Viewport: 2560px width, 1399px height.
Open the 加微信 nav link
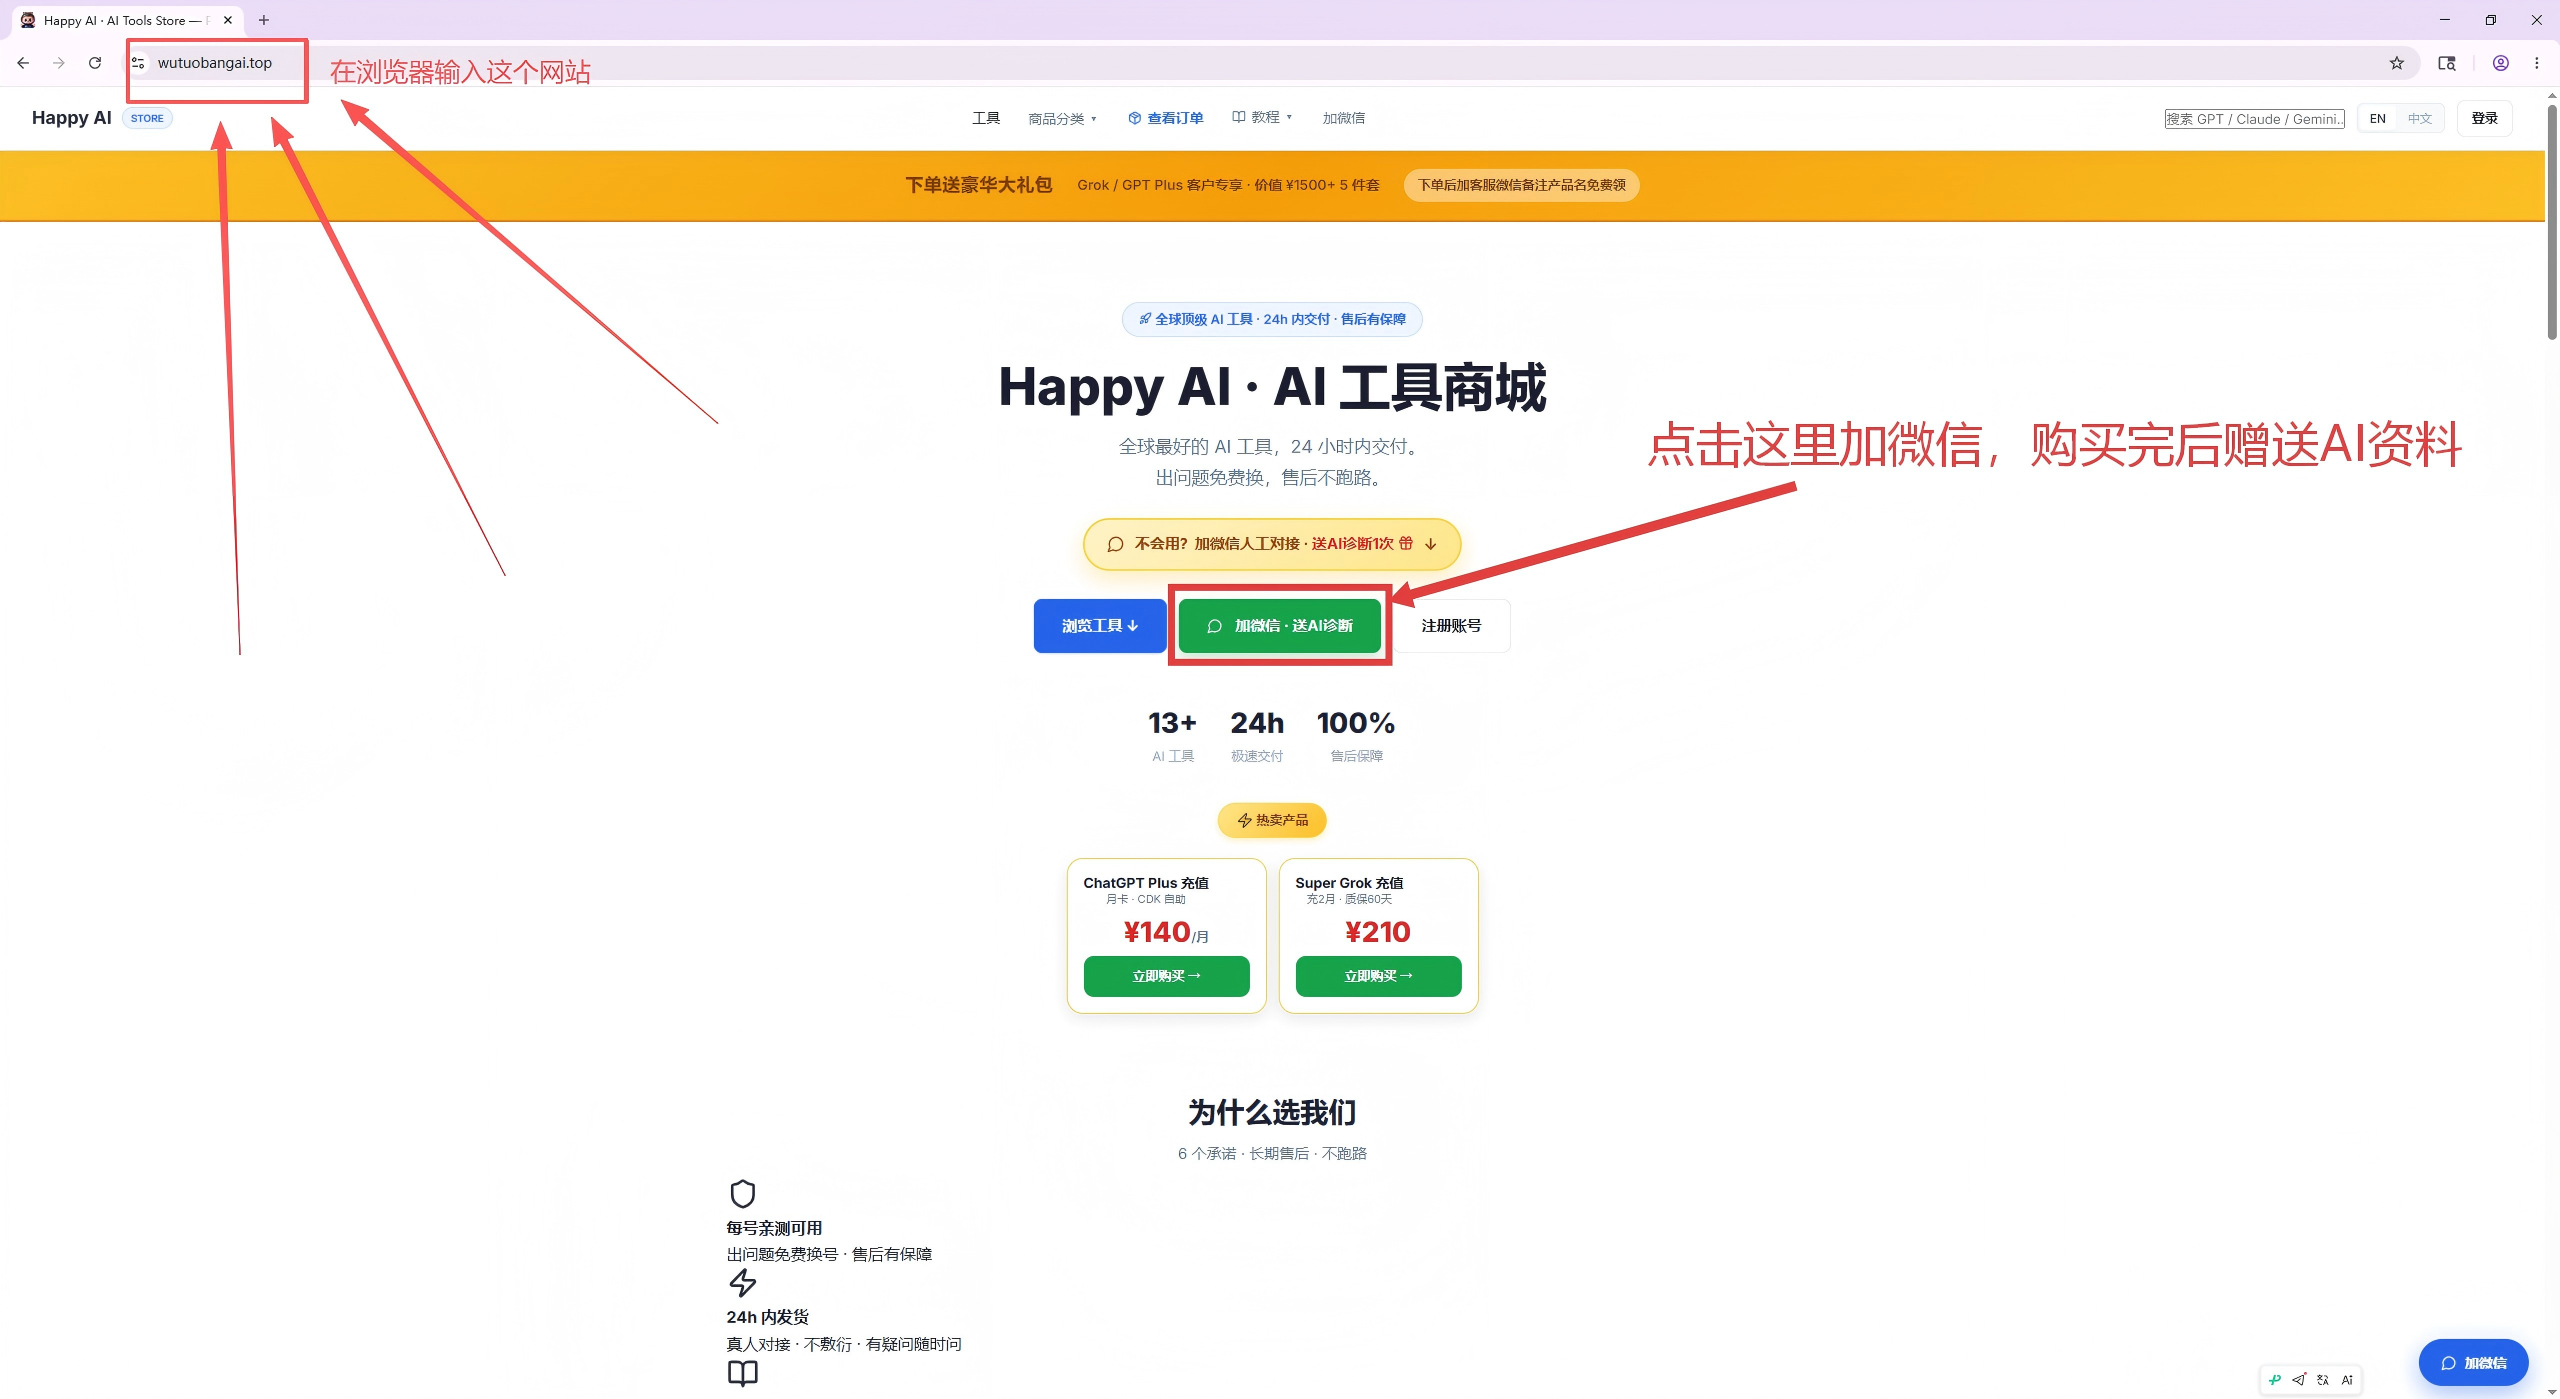coord(1343,118)
